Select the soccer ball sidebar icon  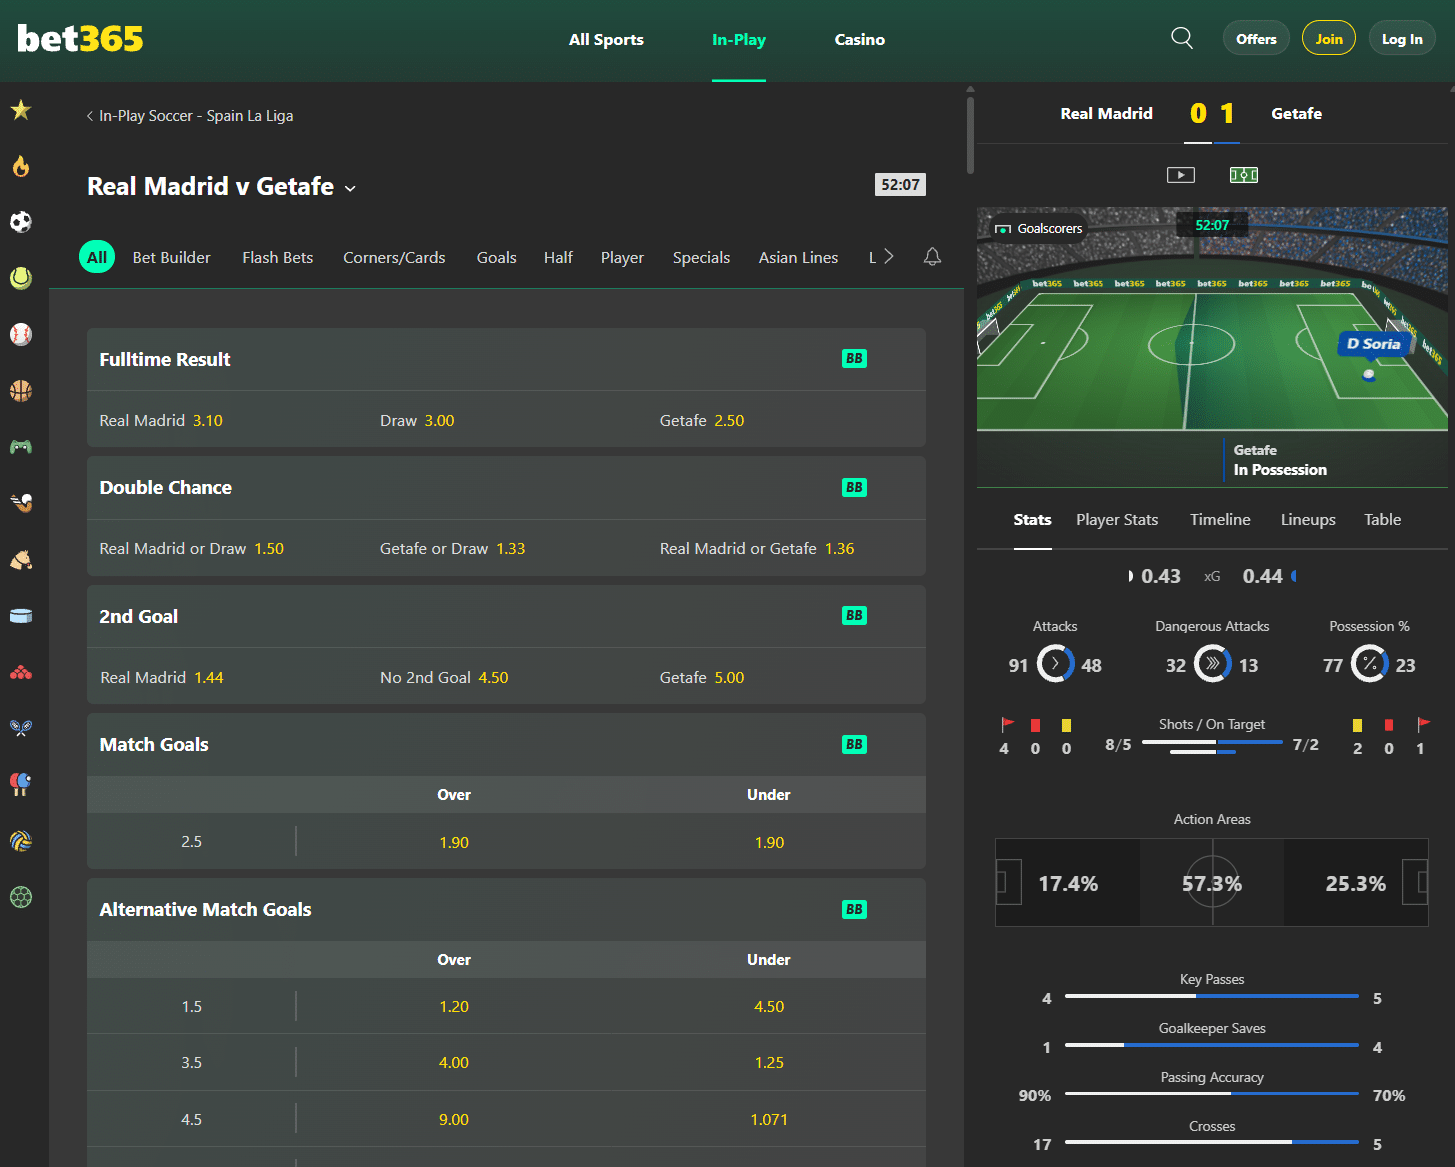pos(21,222)
